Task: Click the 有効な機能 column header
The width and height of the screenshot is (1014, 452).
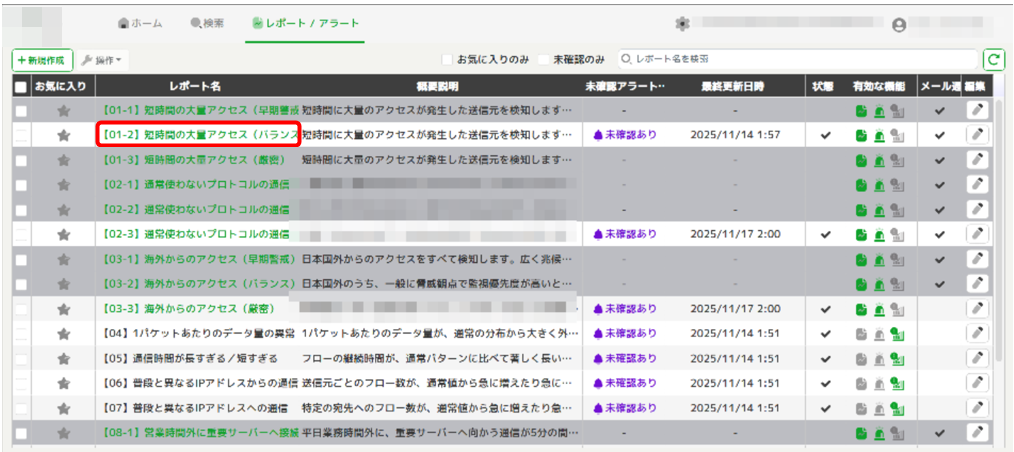Action: point(879,87)
